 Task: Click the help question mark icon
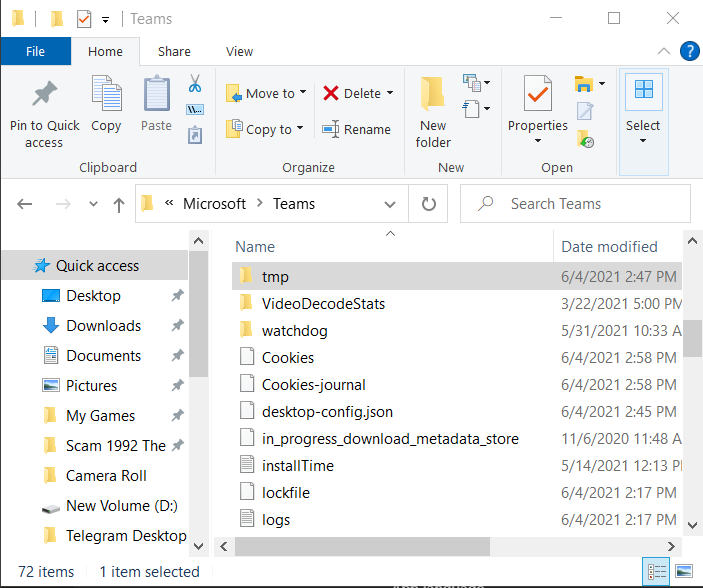[690, 51]
